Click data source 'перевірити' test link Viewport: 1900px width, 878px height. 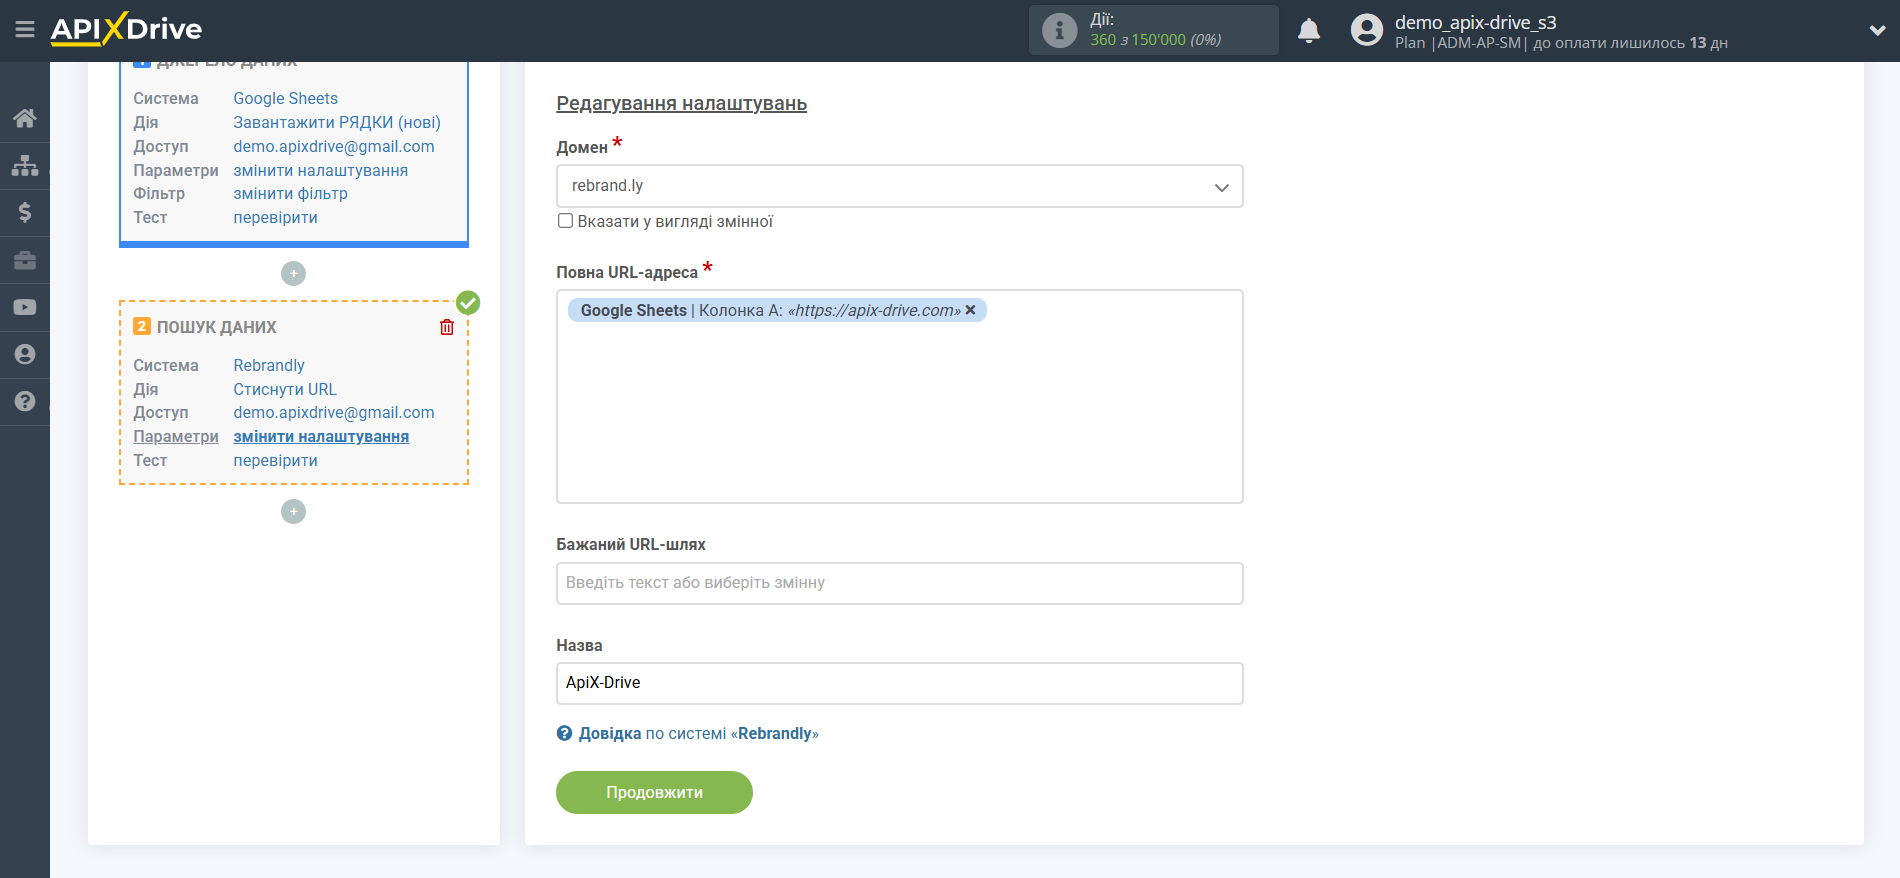coord(275,217)
